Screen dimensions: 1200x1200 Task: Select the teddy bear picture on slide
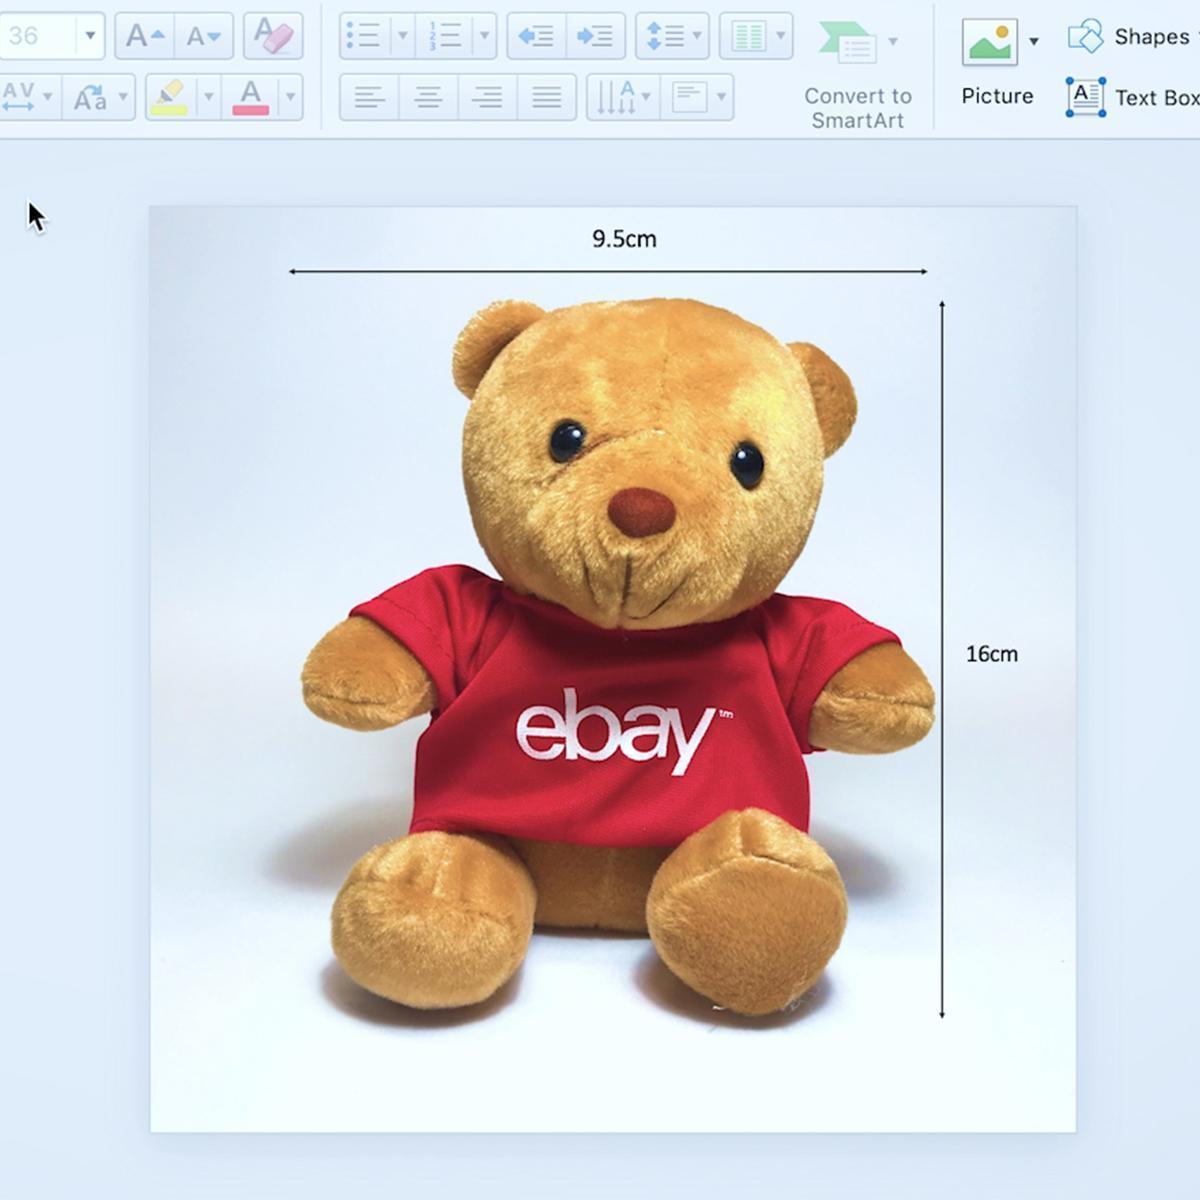613,669
